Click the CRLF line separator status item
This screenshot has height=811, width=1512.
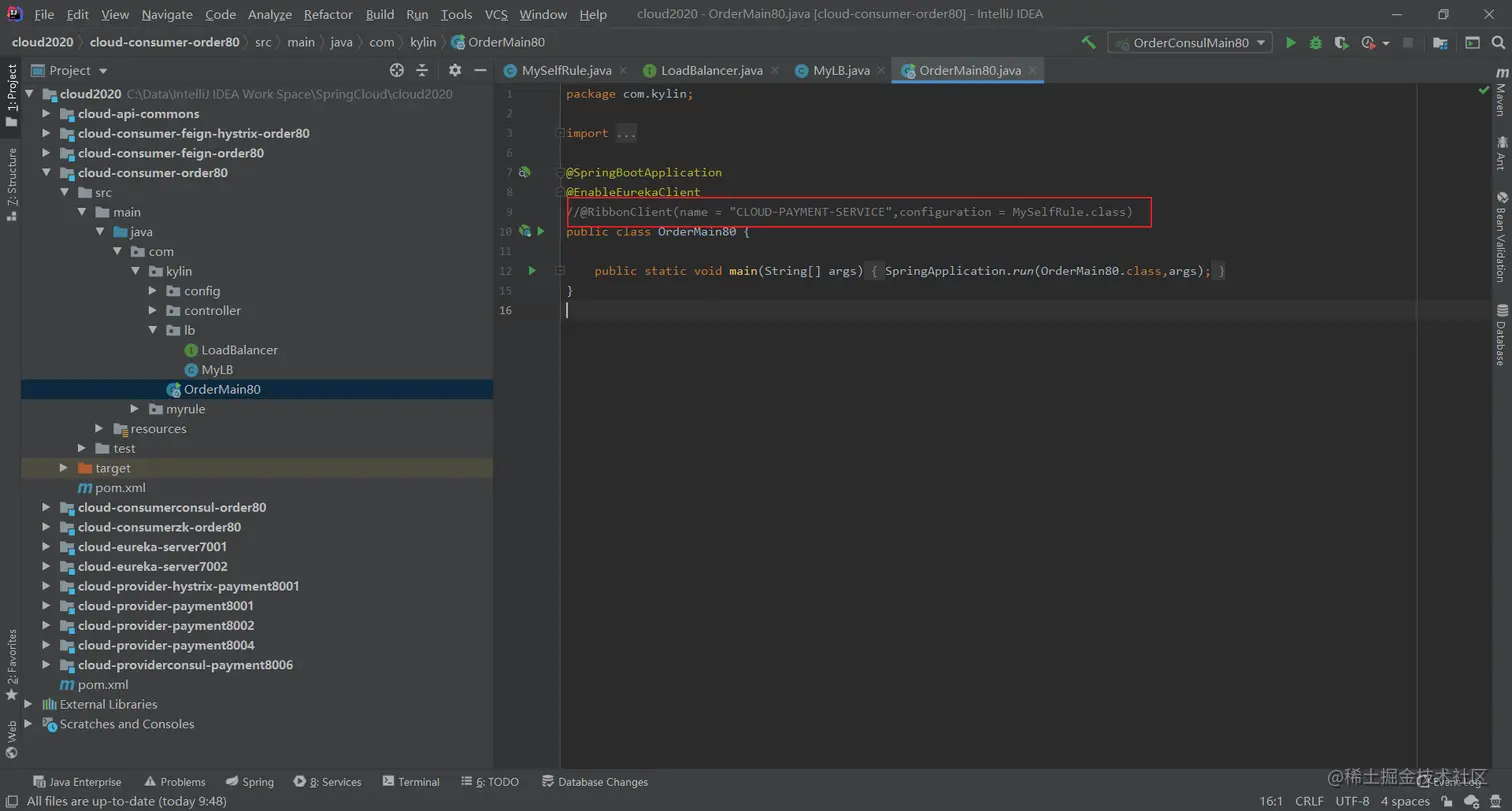(1309, 801)
